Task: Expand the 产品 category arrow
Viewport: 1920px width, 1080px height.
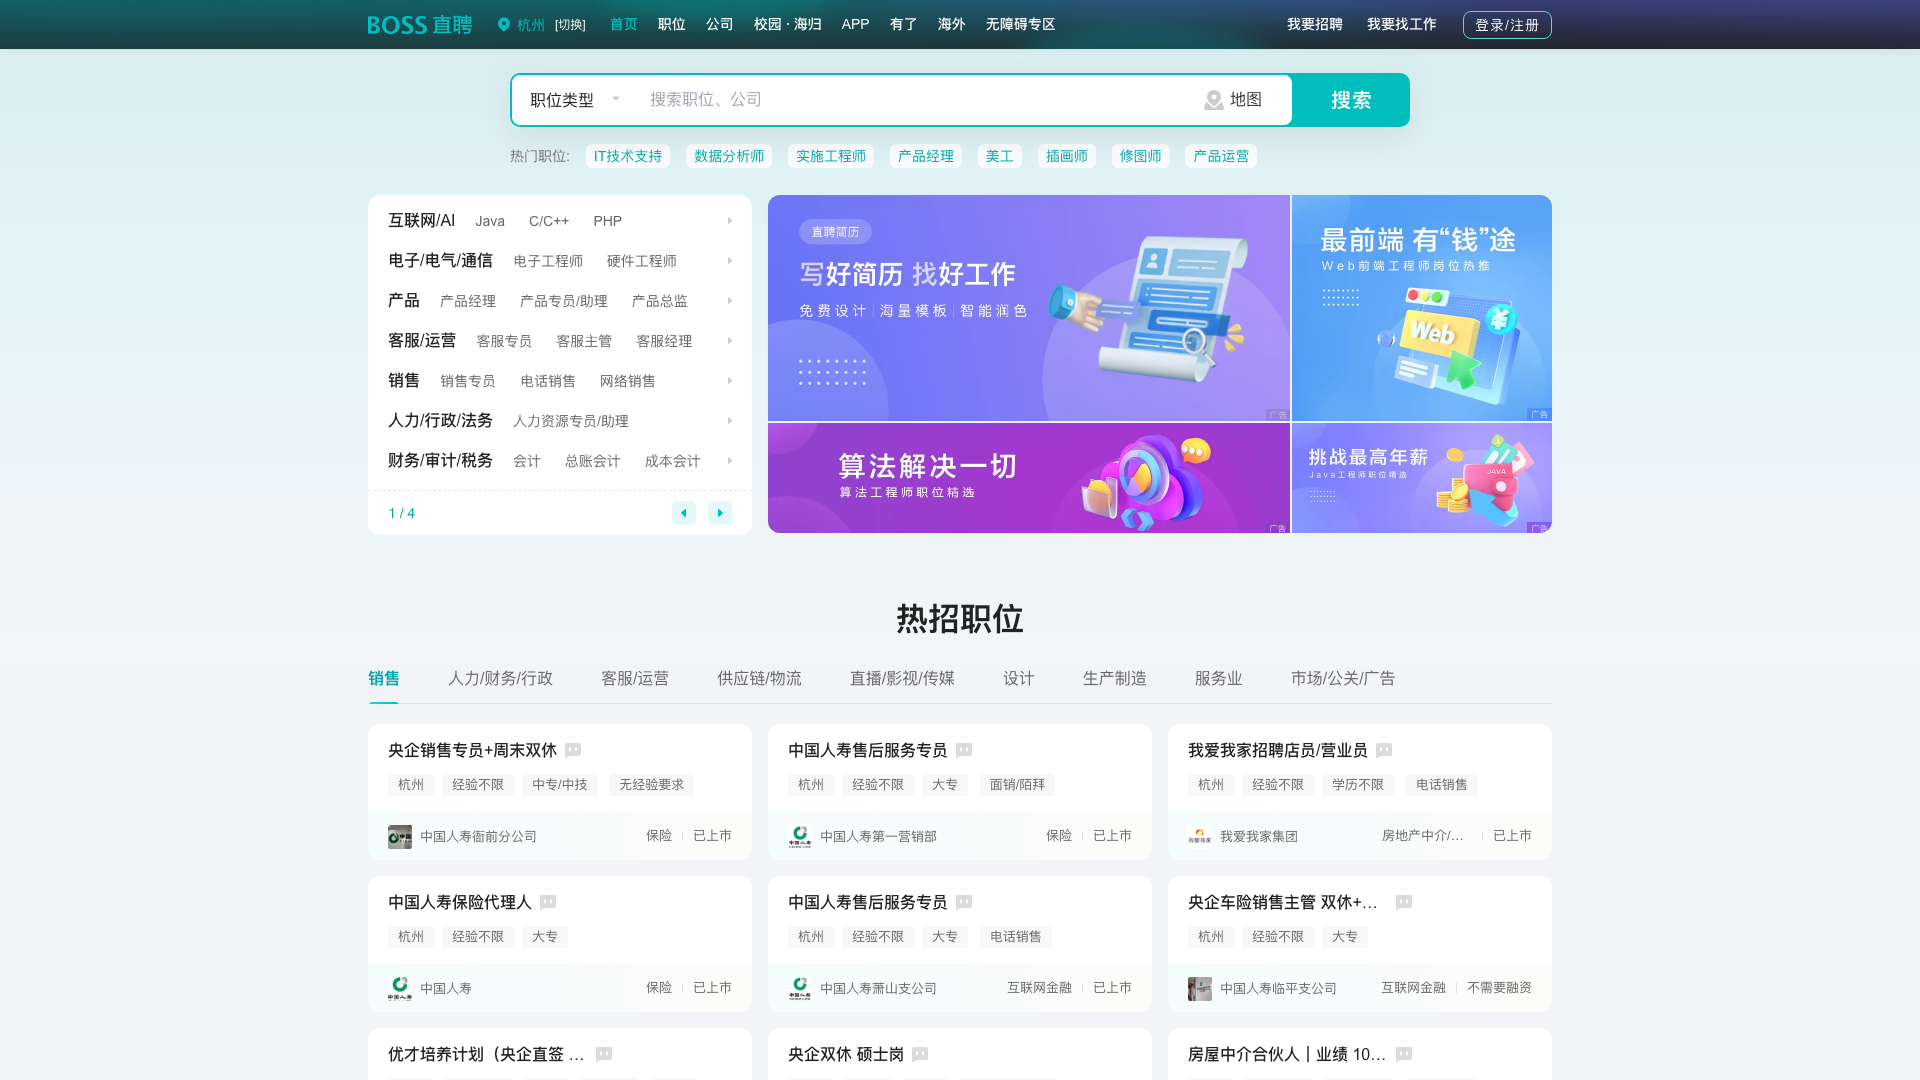Action: pos(730,301)
